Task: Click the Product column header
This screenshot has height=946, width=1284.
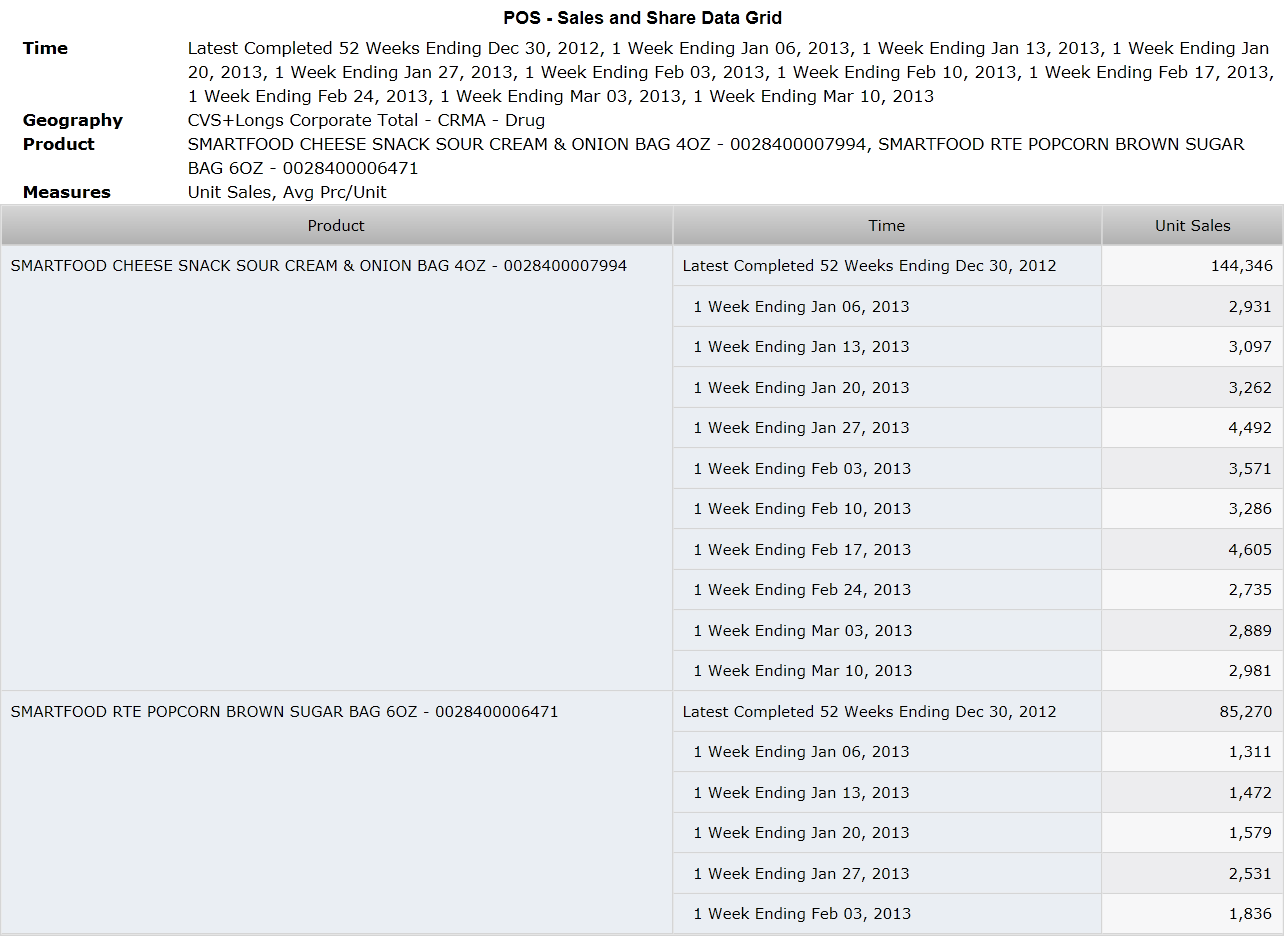Action: [x=336, y=226]
